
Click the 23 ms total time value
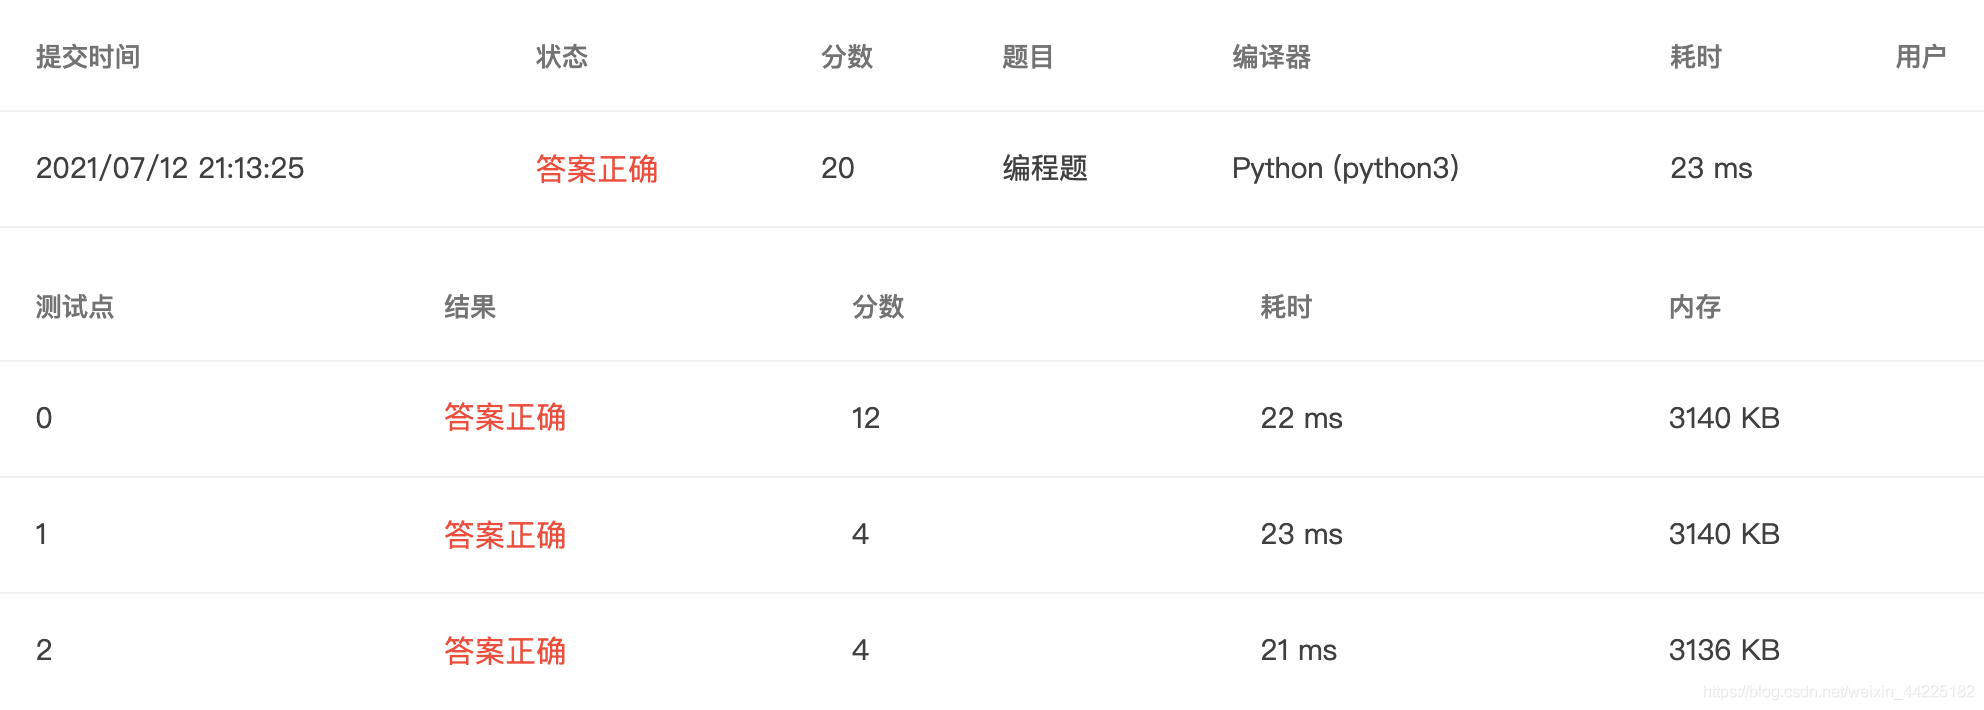point(1711,168)
